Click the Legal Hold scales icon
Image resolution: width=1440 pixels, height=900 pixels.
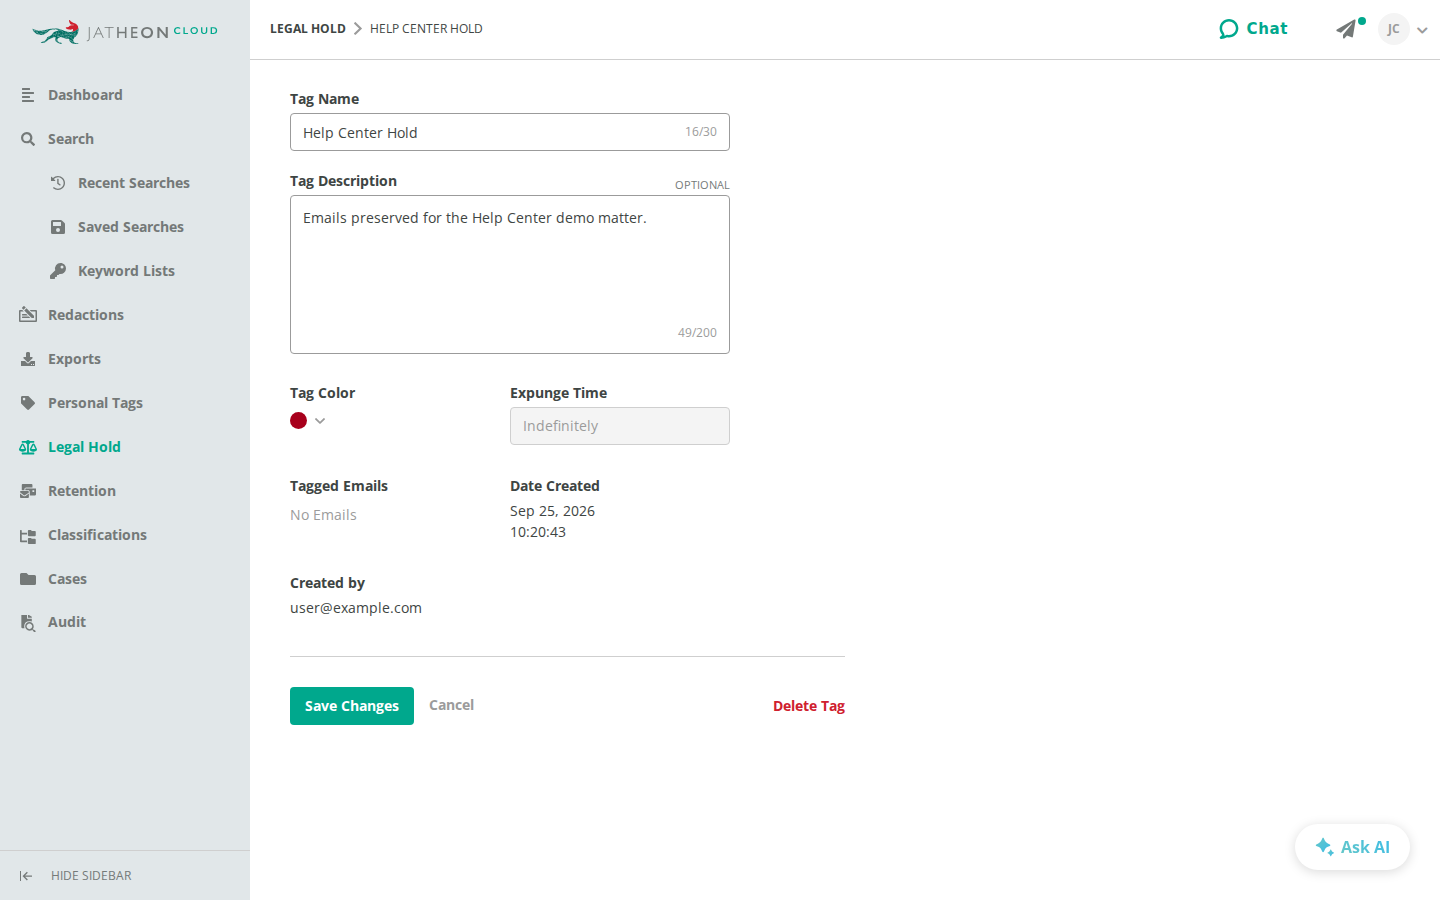[x=28, y=447]
